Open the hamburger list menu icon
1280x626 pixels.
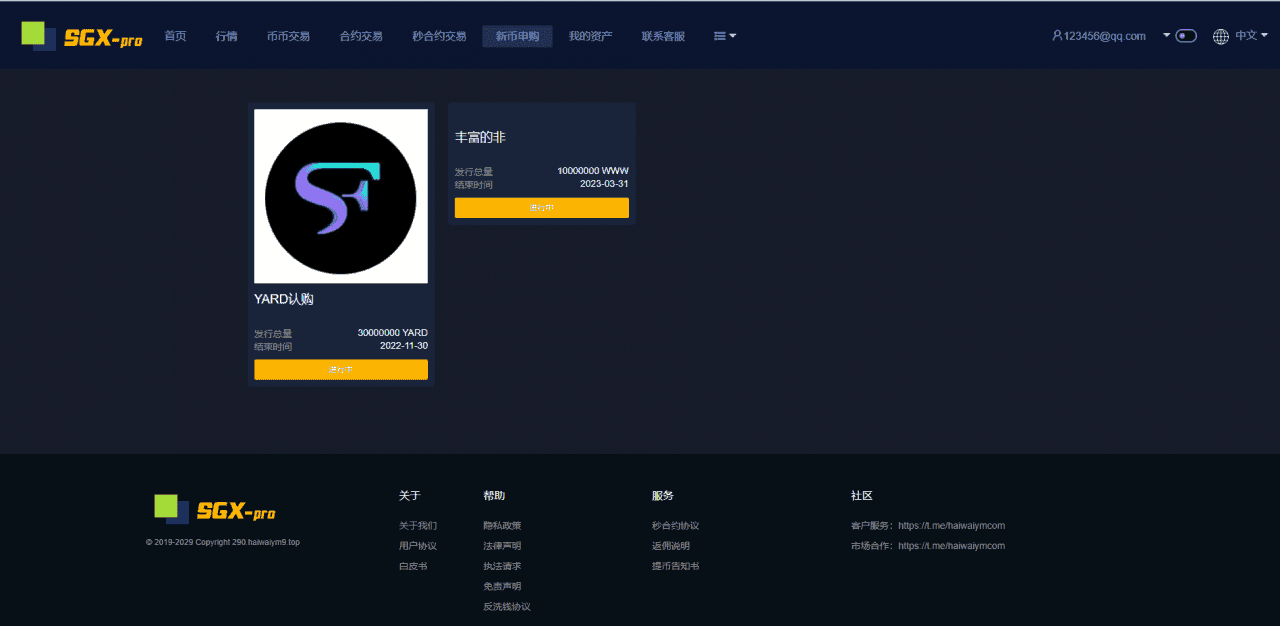(720, 36)
